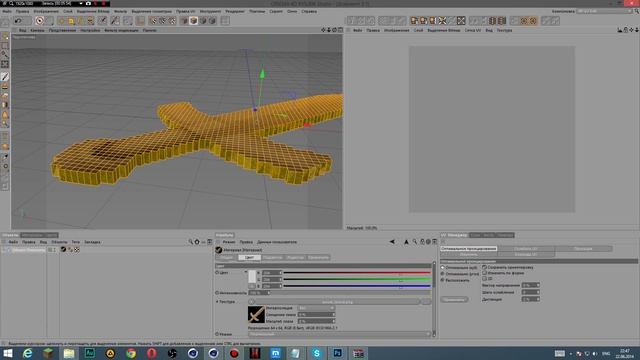Open the 'Правка UV' menu

coord(186,11)
